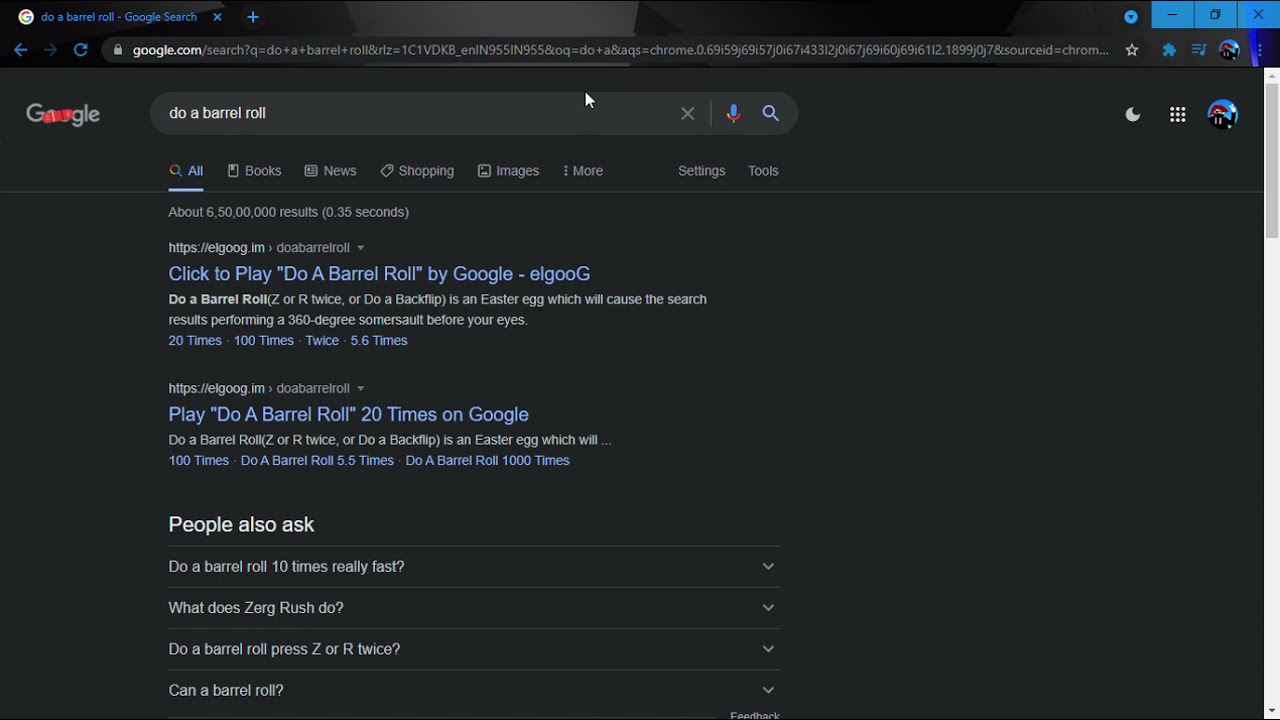Click 'Do A Barrel Roll 5.5 Times' sitelink
This screenshot has width=1280, height=720.
(x=317, y=461)
